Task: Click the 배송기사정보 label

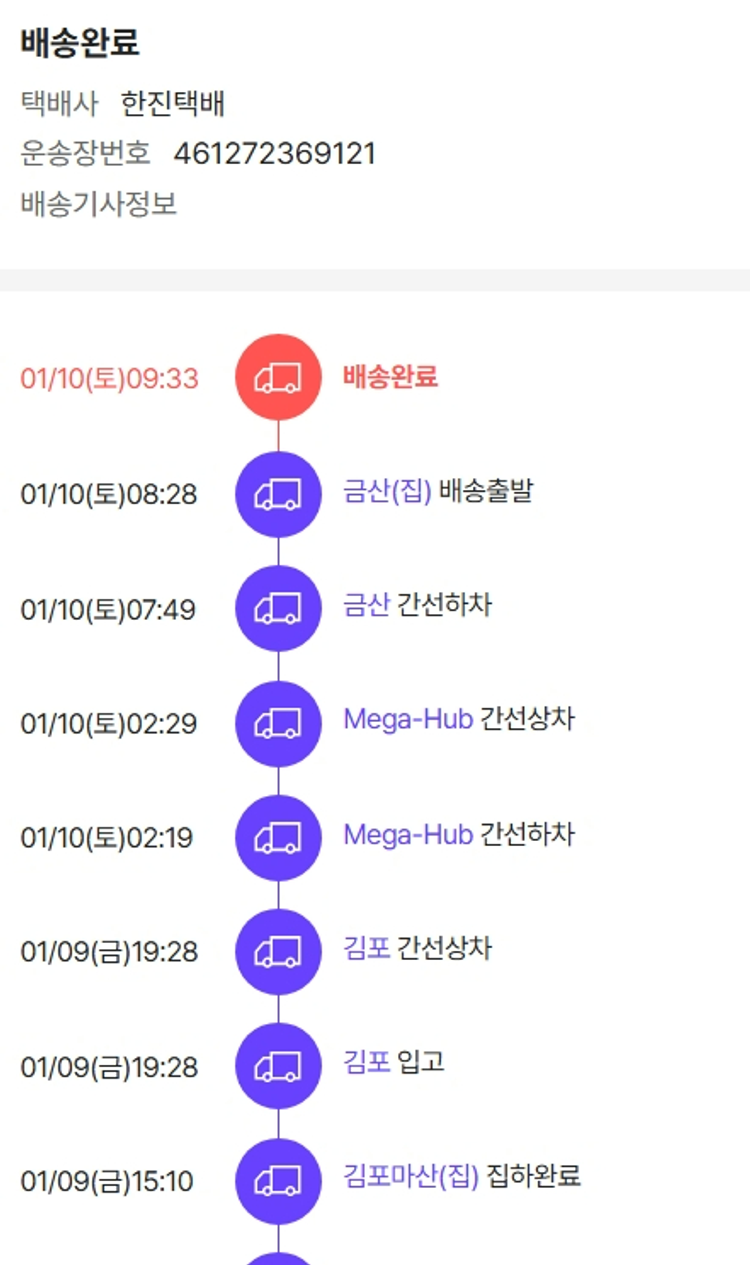Action: [98, 204]
